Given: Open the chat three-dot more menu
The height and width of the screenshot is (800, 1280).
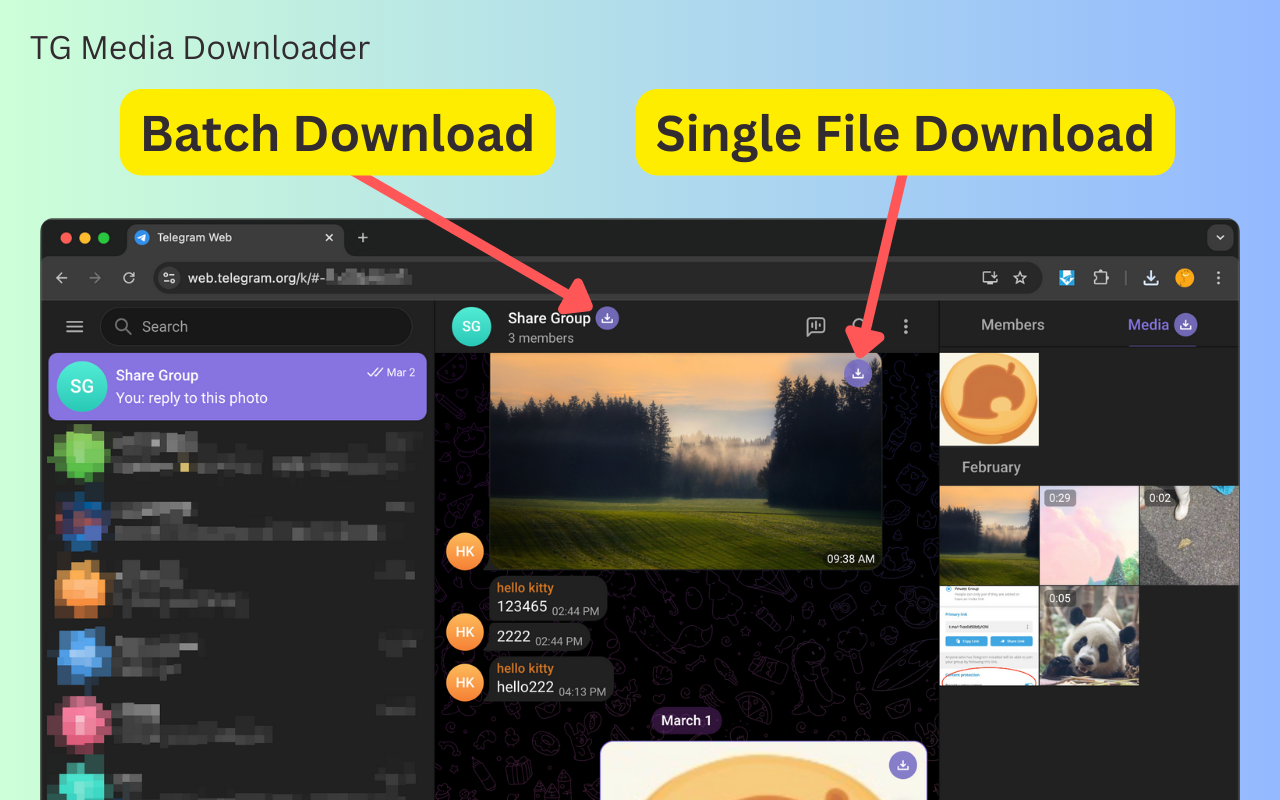Looking at the screenshot, I should pyautogui.click(x=906, y=326).
